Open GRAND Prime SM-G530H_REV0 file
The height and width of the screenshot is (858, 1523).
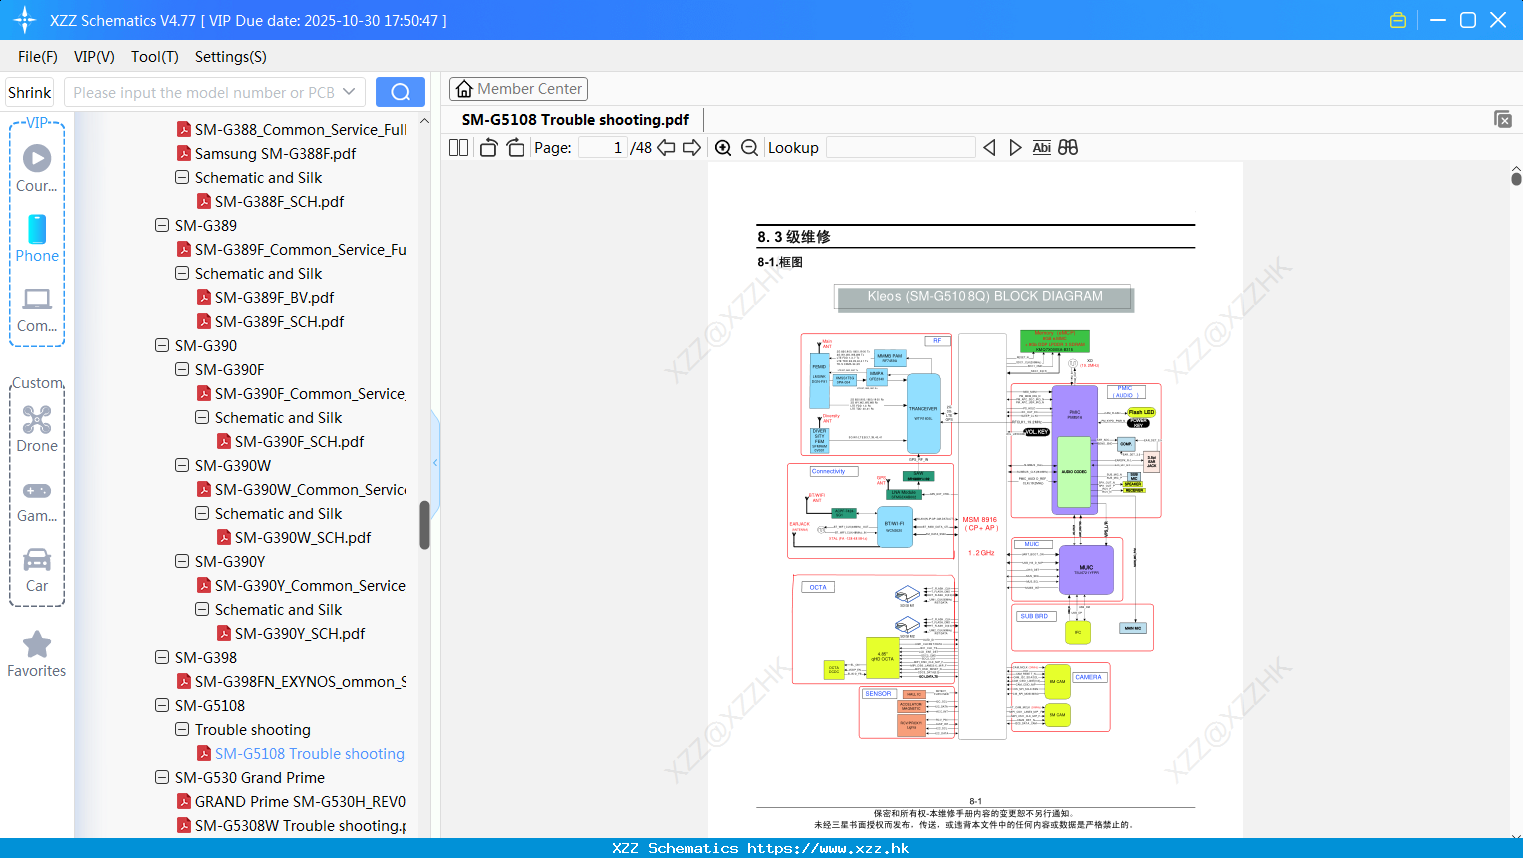pos(300,801)
